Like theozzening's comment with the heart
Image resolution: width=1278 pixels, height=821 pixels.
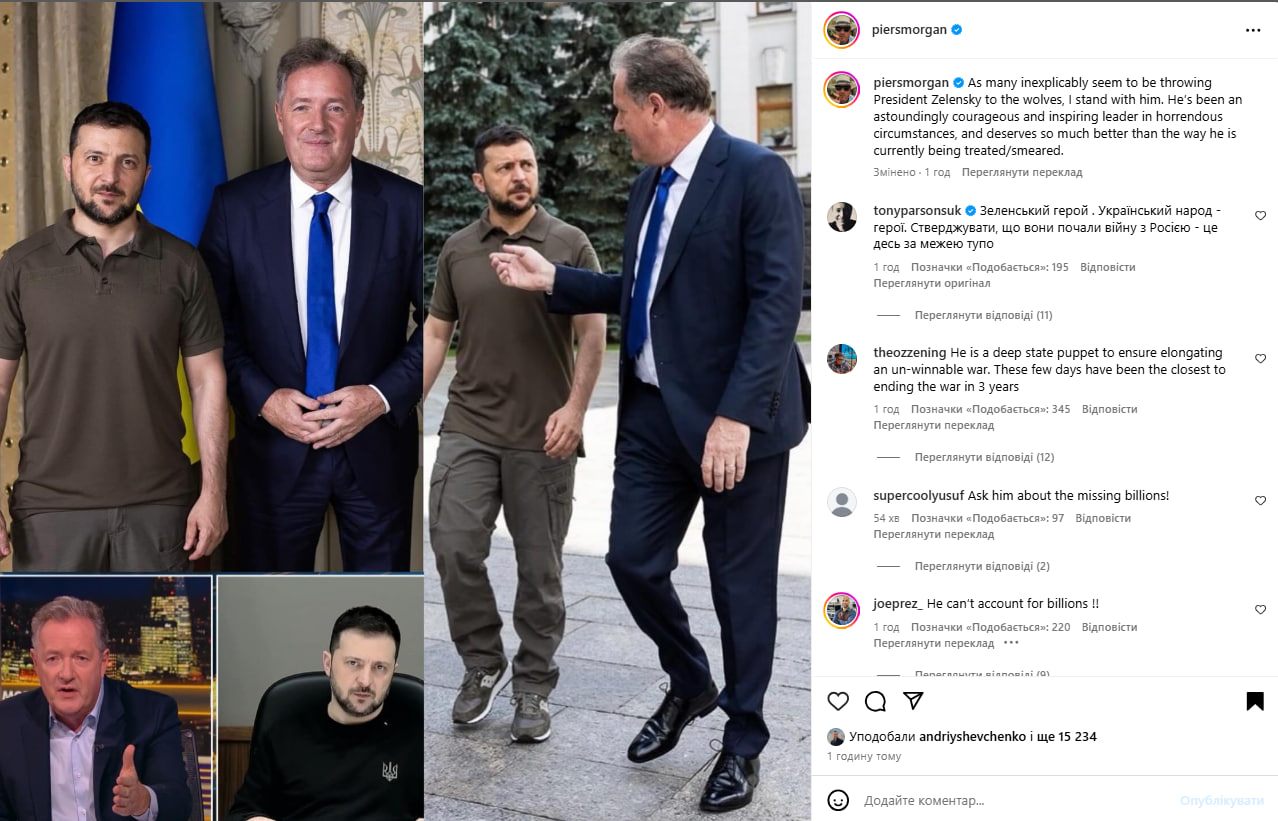(x=1260, y=358)
